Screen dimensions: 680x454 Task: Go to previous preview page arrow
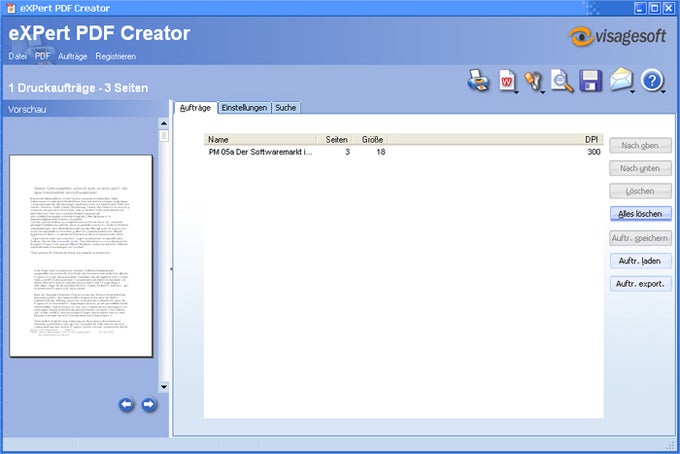[126, 405]
